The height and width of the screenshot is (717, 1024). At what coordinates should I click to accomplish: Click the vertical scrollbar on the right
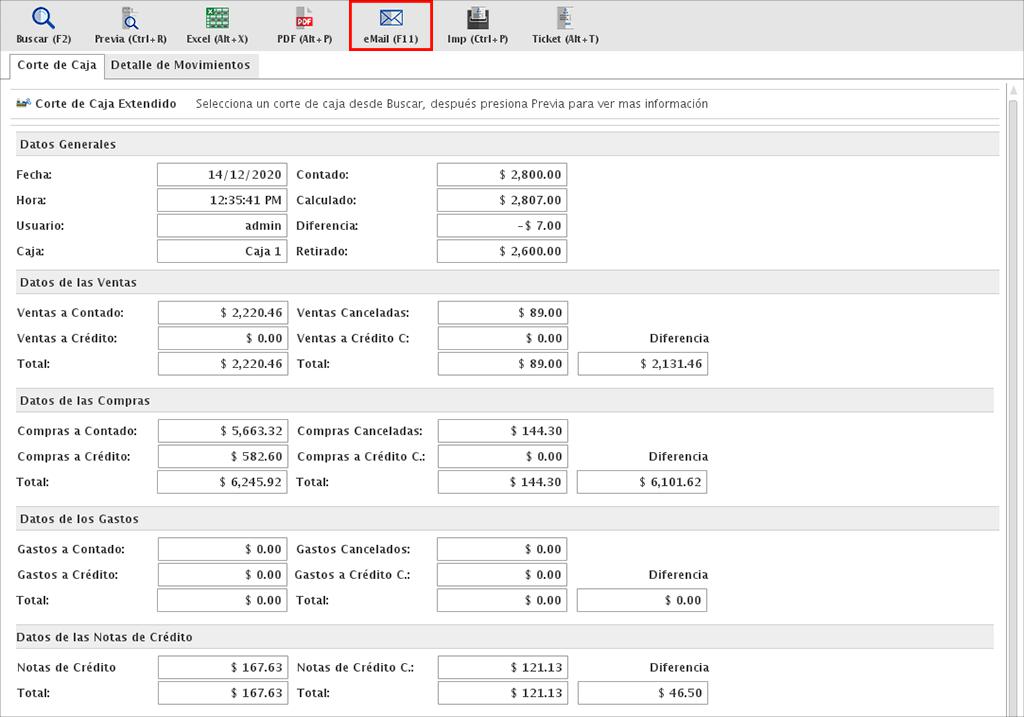tap(1012, 400)
